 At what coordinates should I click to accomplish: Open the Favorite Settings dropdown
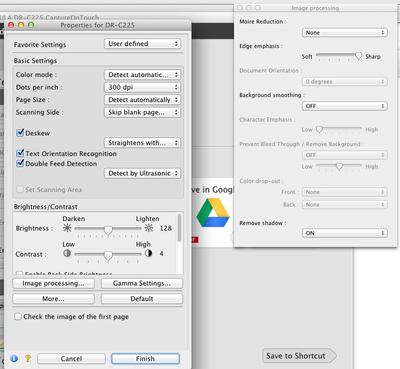point(142,44)
